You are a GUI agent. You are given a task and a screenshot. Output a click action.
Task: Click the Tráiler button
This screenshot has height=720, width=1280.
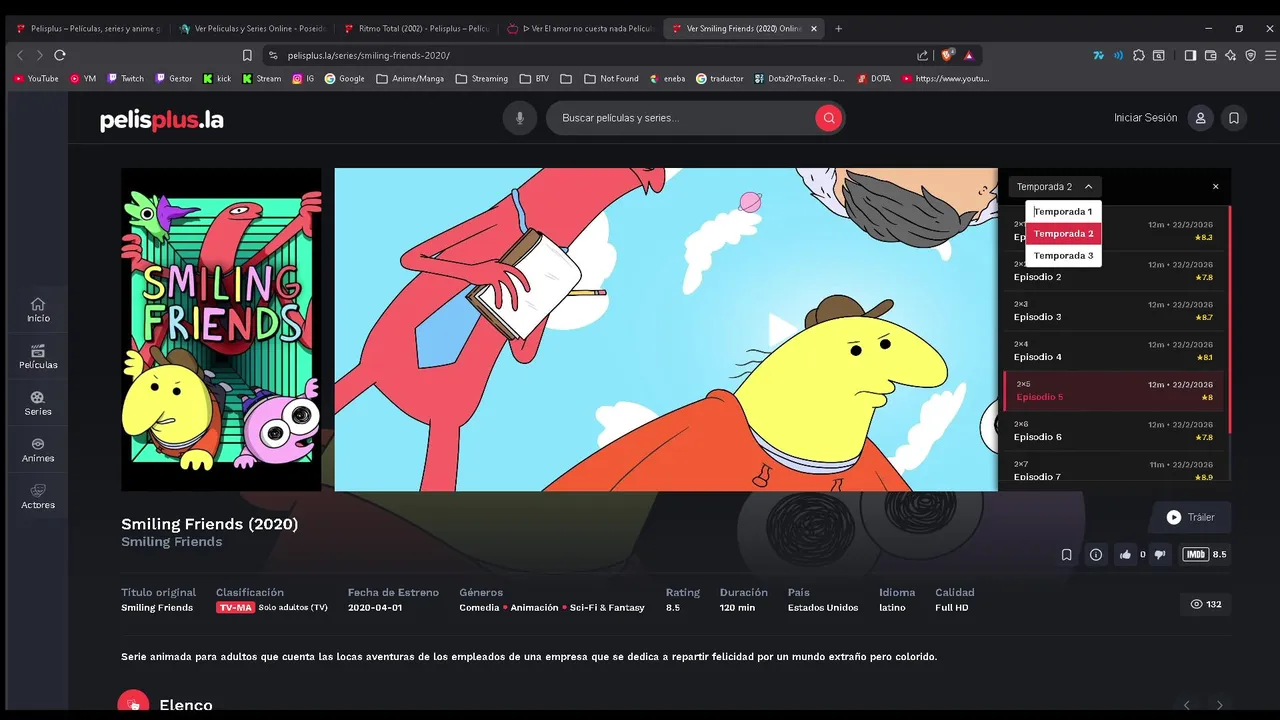1190,517
